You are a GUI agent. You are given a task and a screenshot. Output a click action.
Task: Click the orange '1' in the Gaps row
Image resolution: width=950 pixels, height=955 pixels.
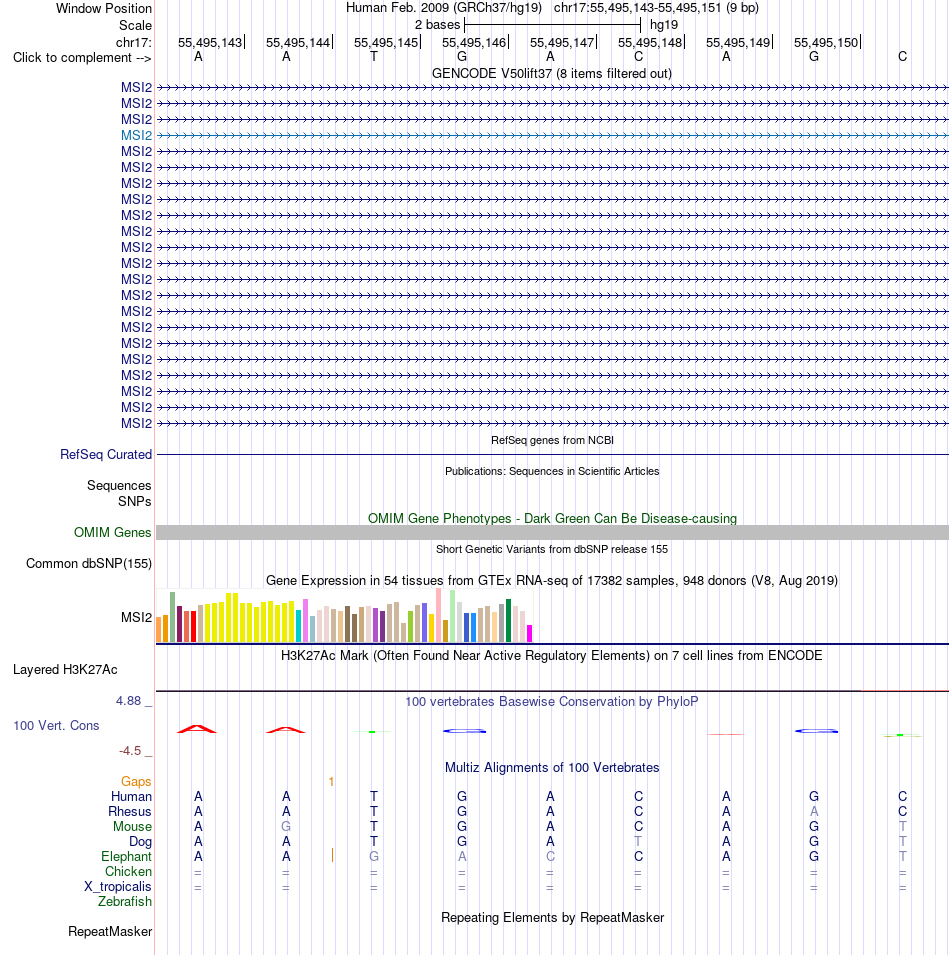coord(331,781)
